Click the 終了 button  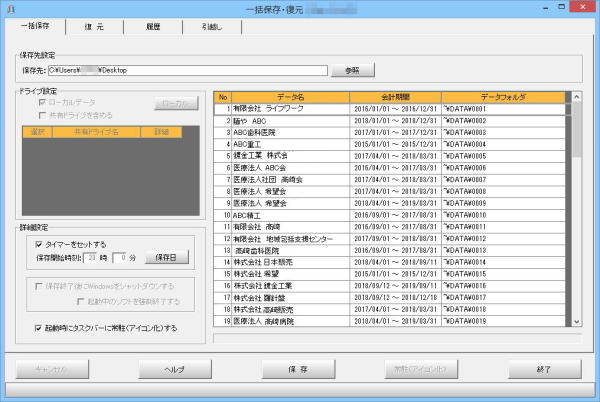tap(545, 369)
